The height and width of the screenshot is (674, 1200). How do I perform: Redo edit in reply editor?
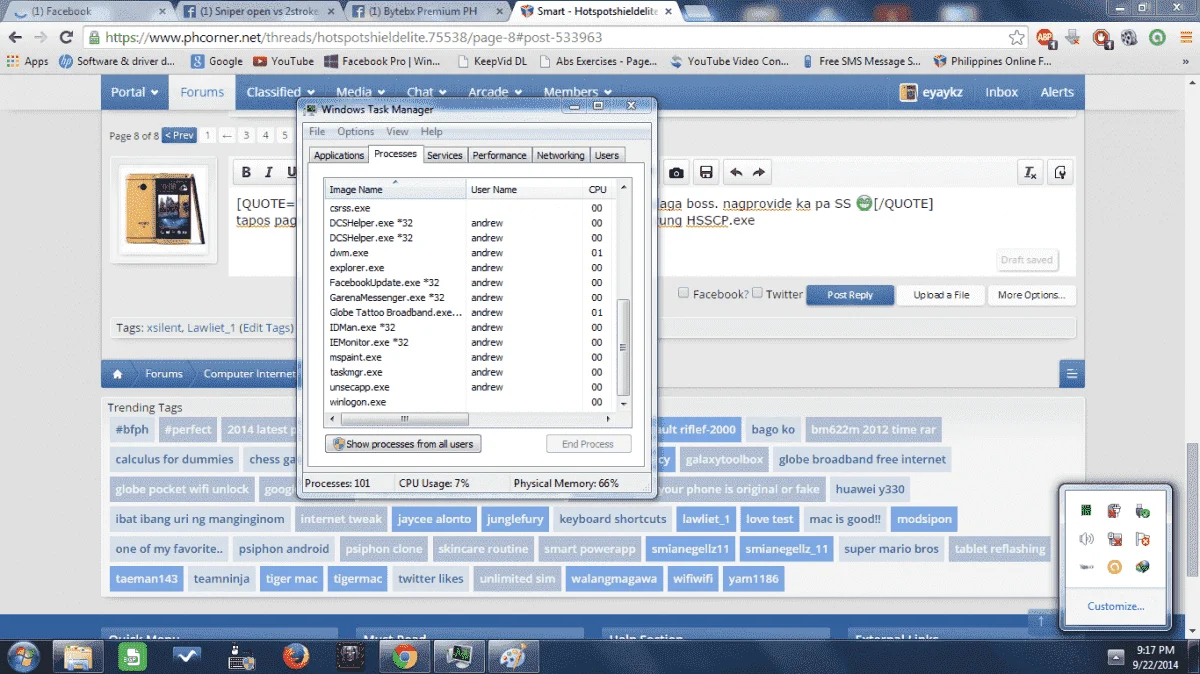(759, 172)
